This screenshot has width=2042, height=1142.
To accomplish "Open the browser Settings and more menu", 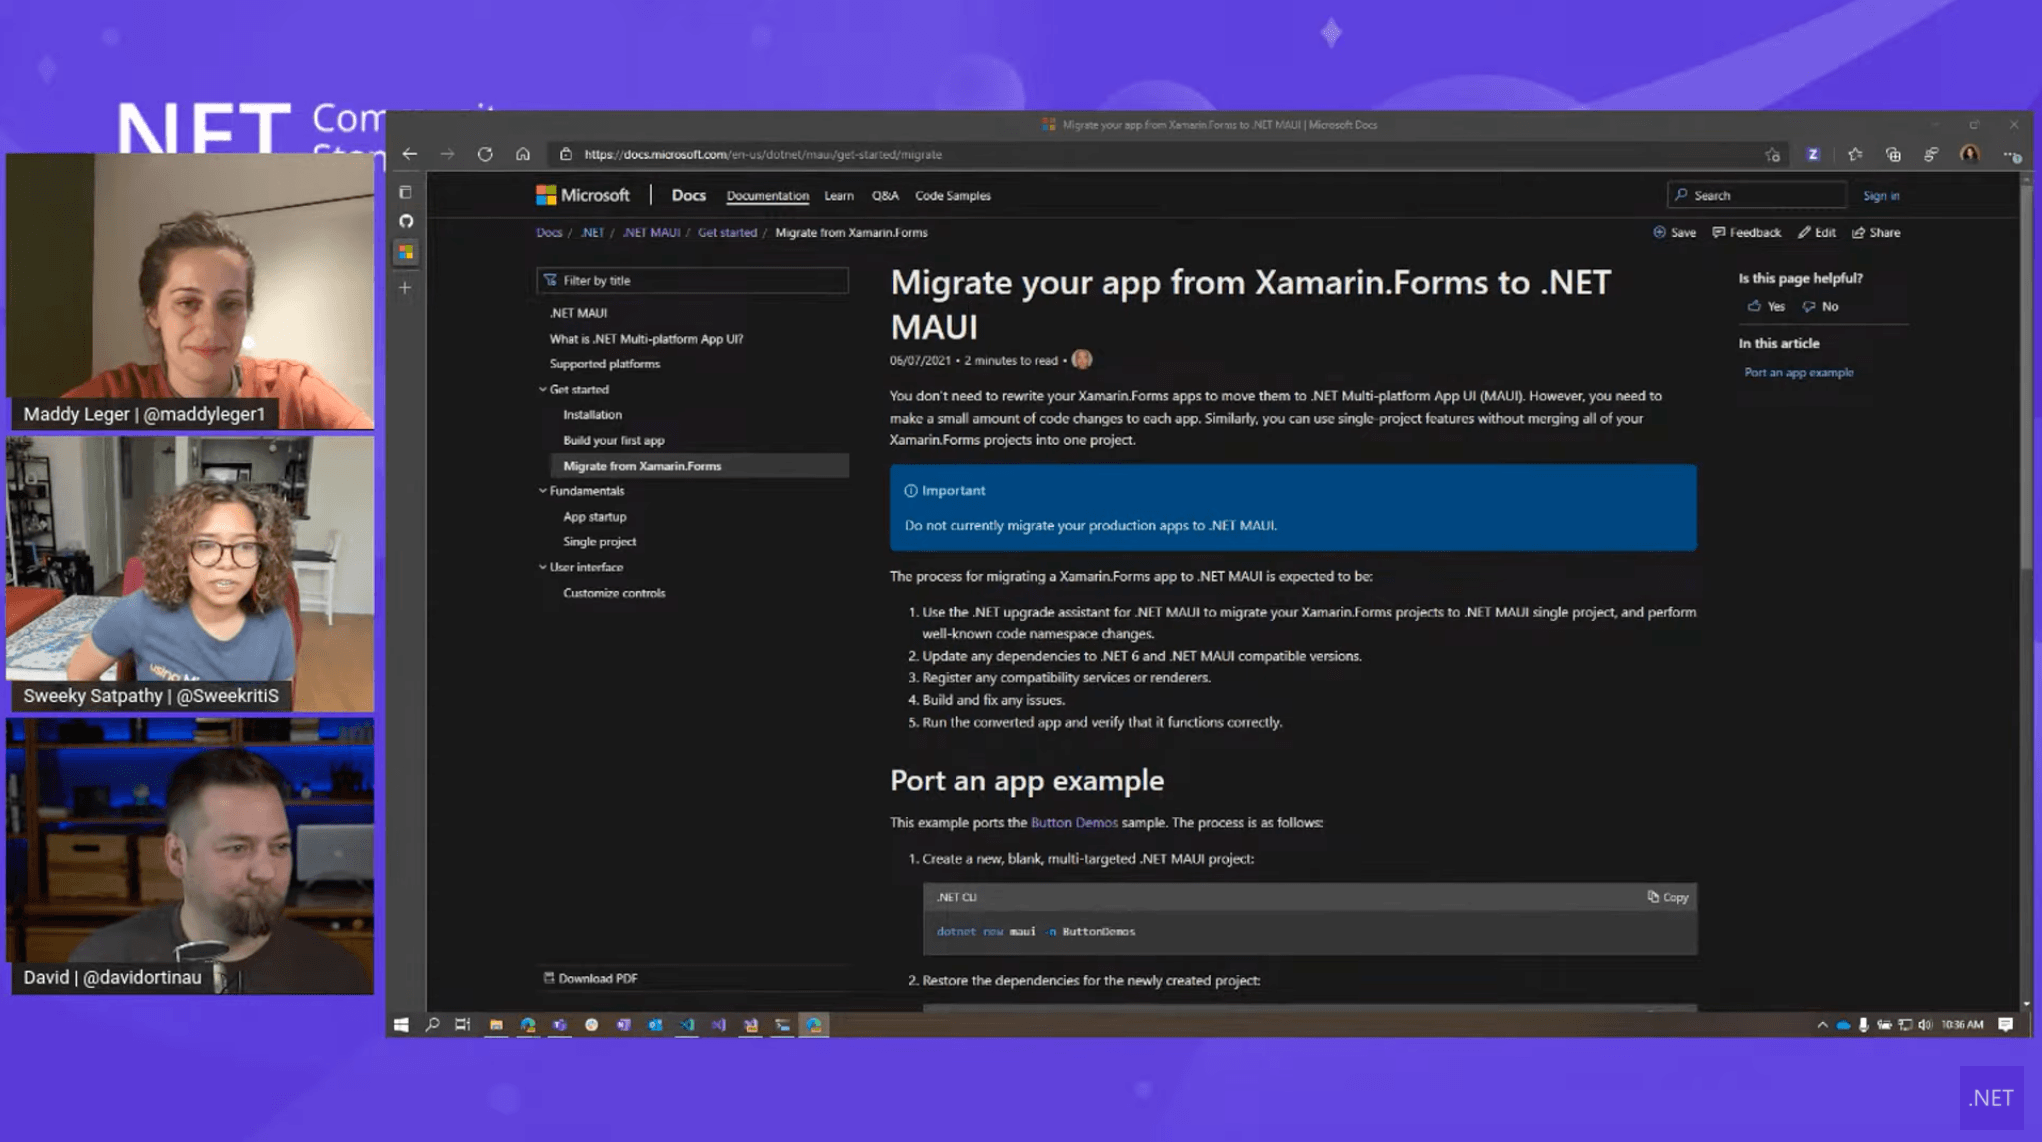I will click(x=2011, y=155).
